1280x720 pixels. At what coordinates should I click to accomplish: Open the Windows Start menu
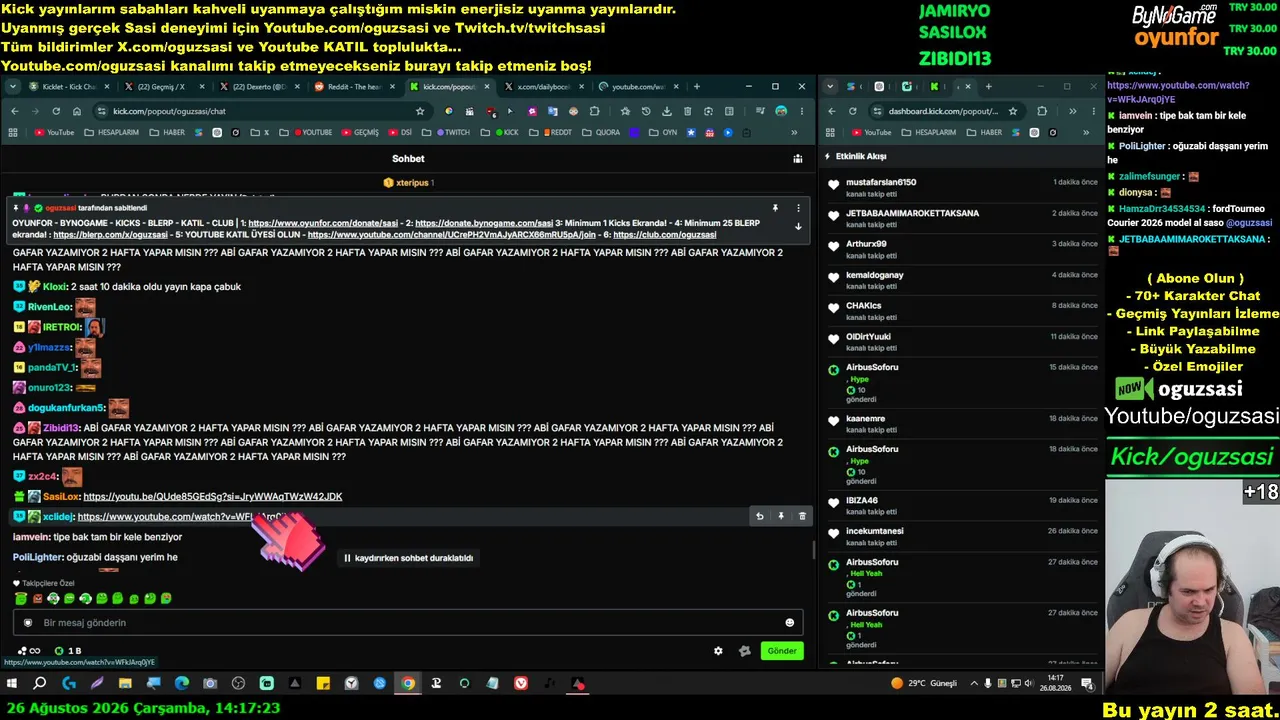[12, 684]
